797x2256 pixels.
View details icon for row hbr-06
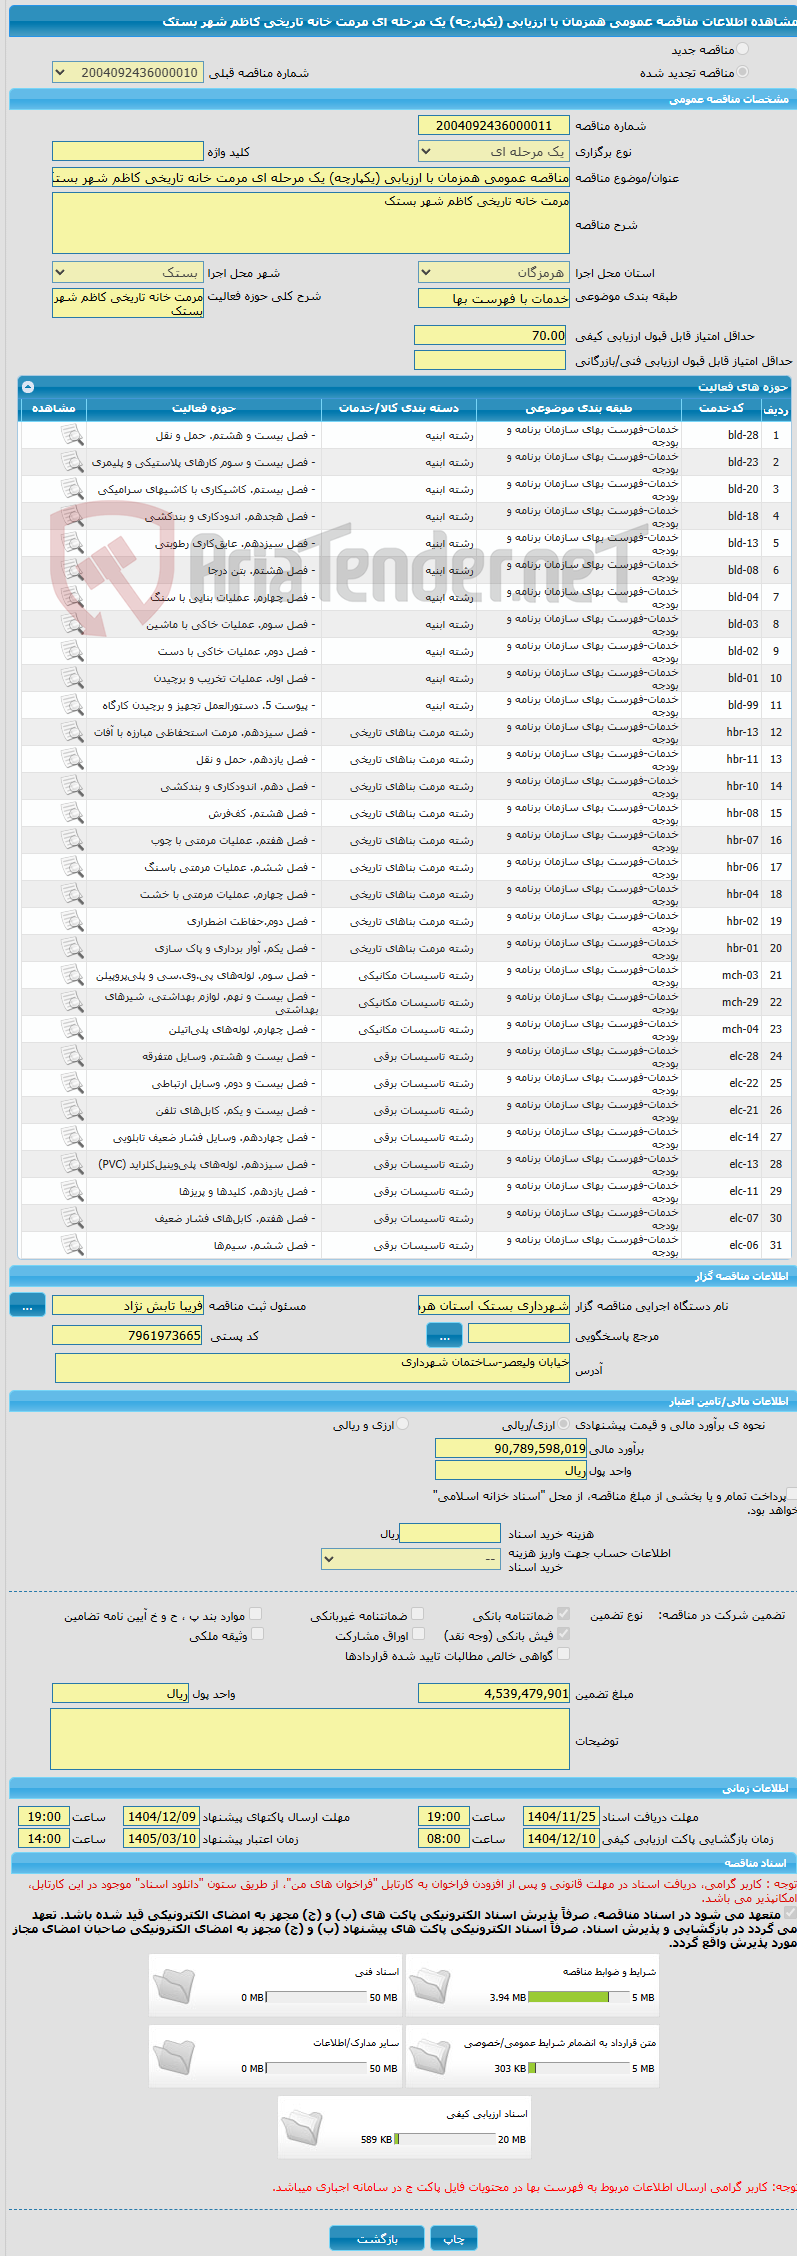(x=71, y=867)
